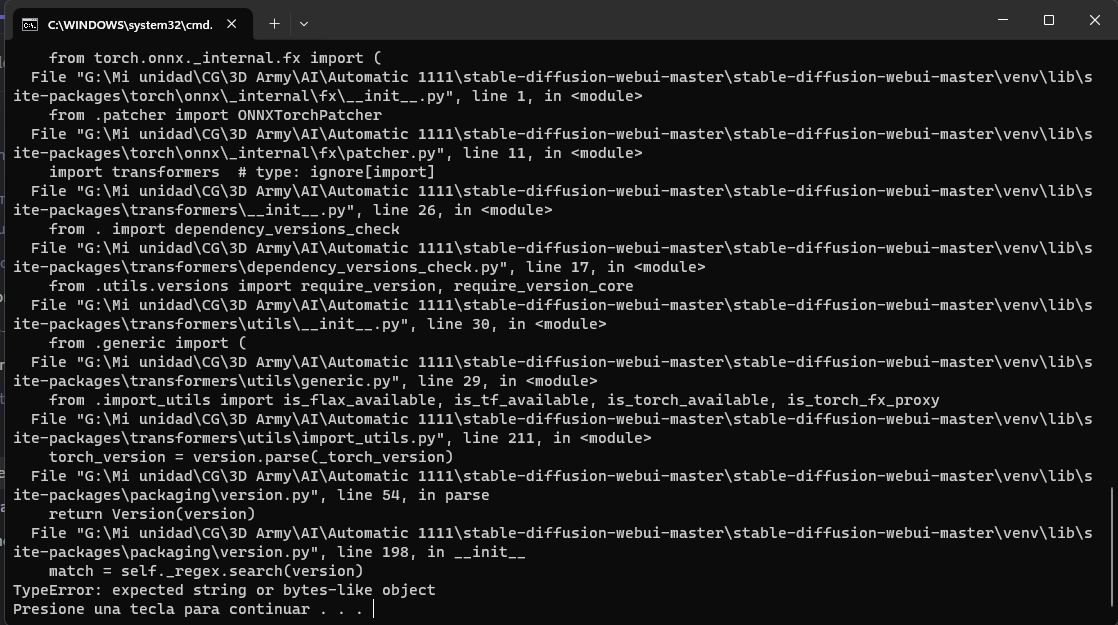Screen dimensions: 1118x625
Task: Close the terminal window
Action: coord(1094,20)
